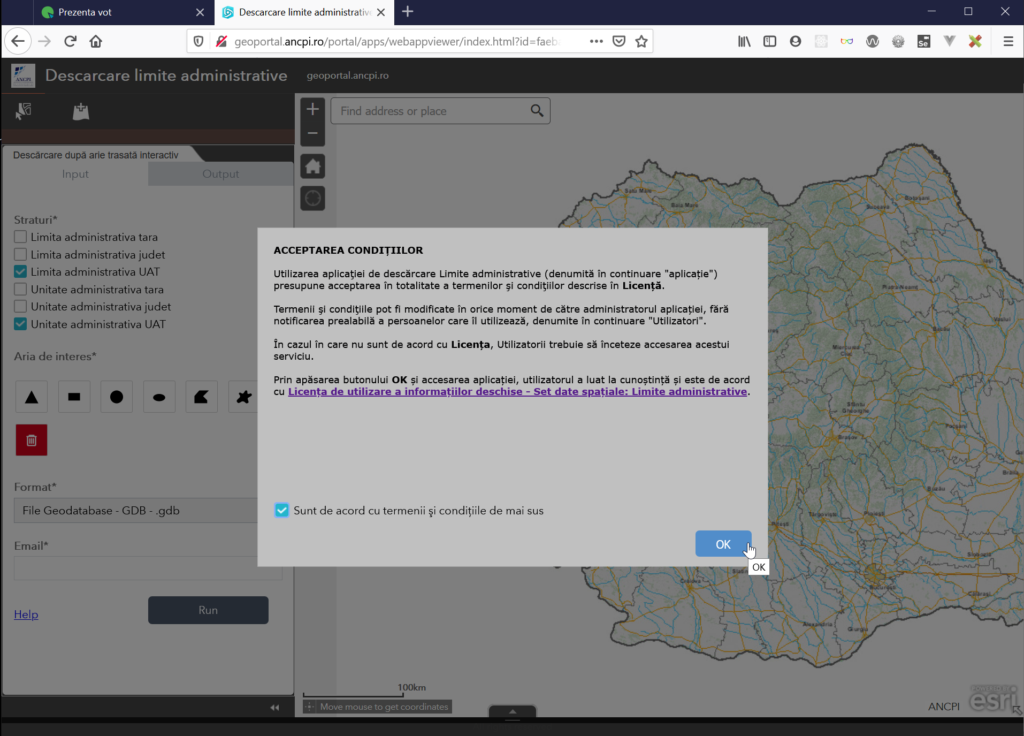Open page actions three-dots menu

596,41
